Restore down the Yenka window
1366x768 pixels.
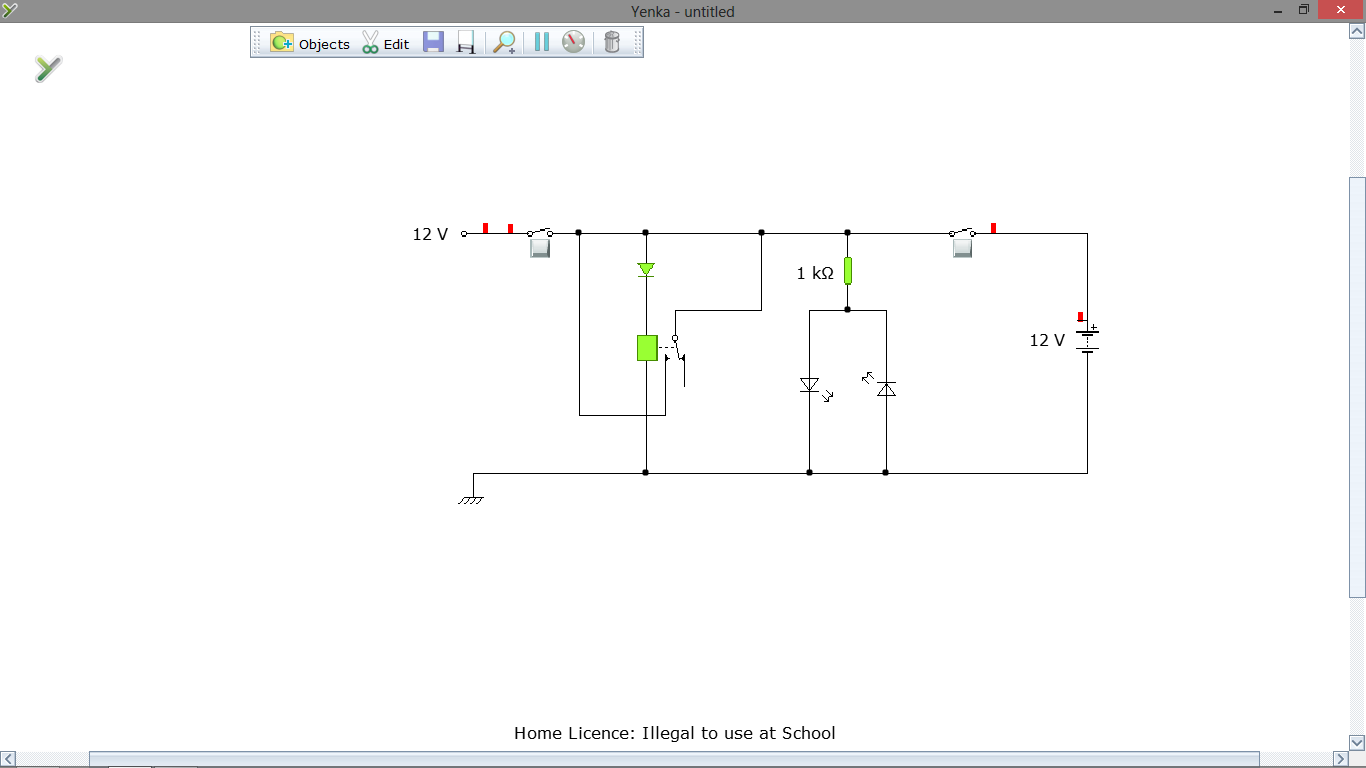click(1304, 10)
